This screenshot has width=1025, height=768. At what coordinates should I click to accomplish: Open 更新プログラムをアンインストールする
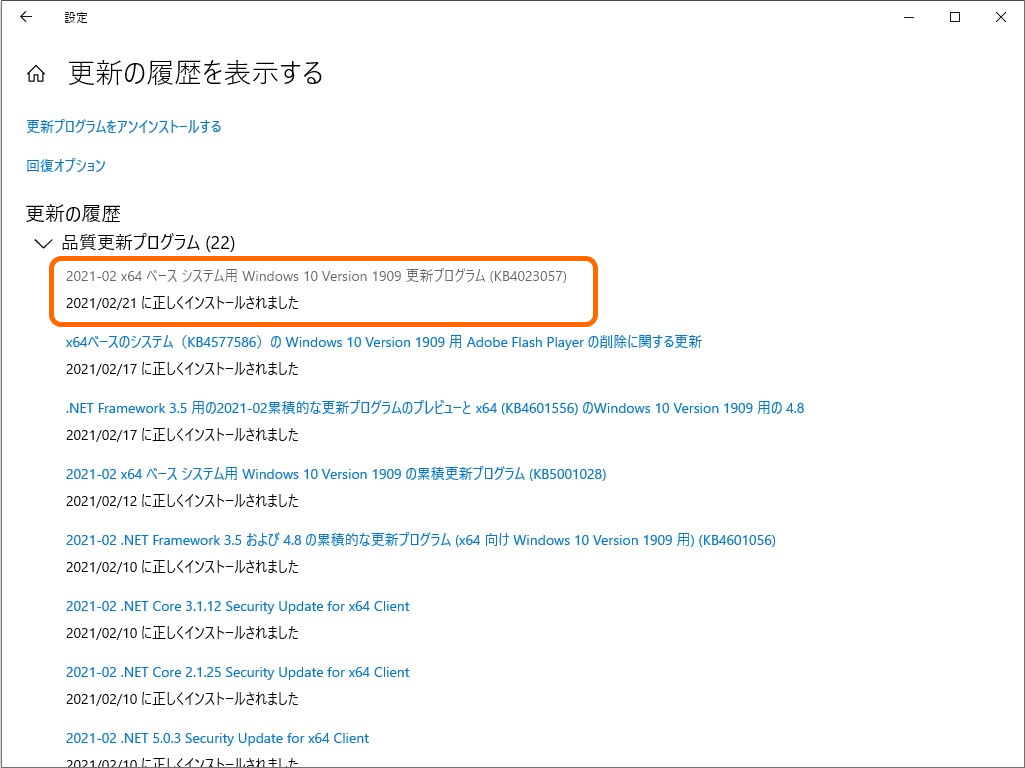[x=123, y=126]
